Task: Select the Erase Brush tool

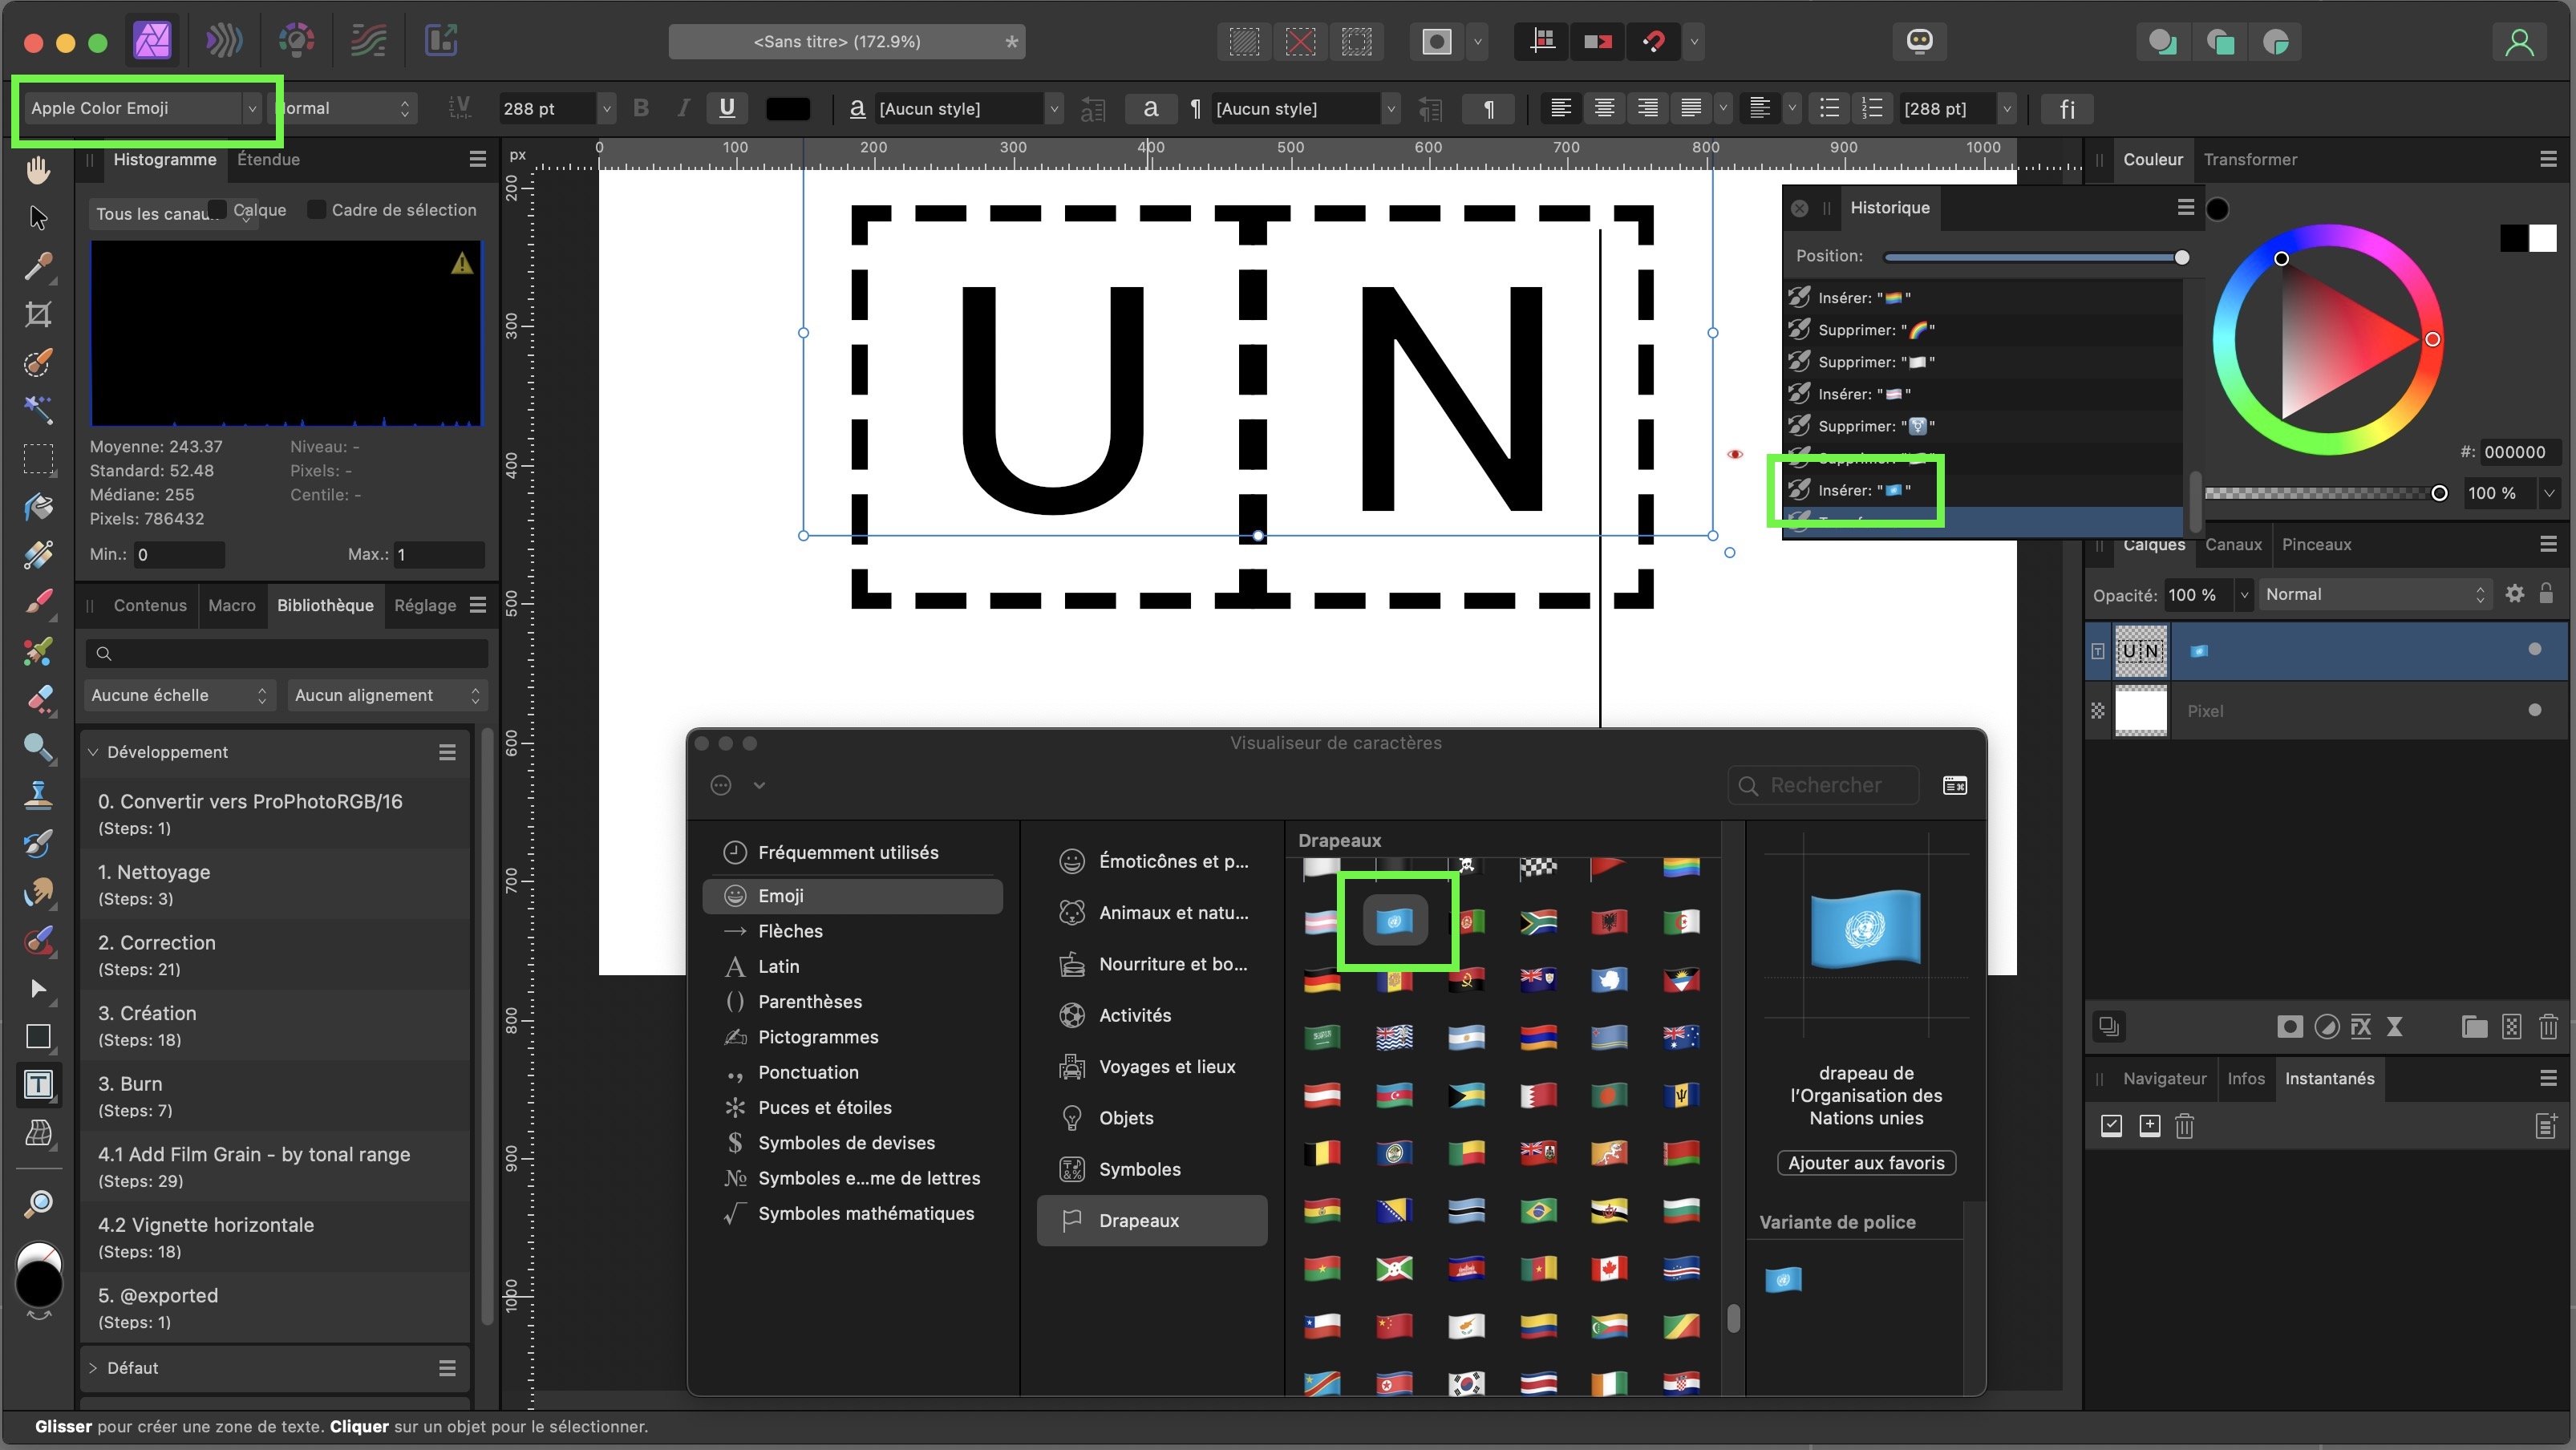Action: [x=38, y=699]
